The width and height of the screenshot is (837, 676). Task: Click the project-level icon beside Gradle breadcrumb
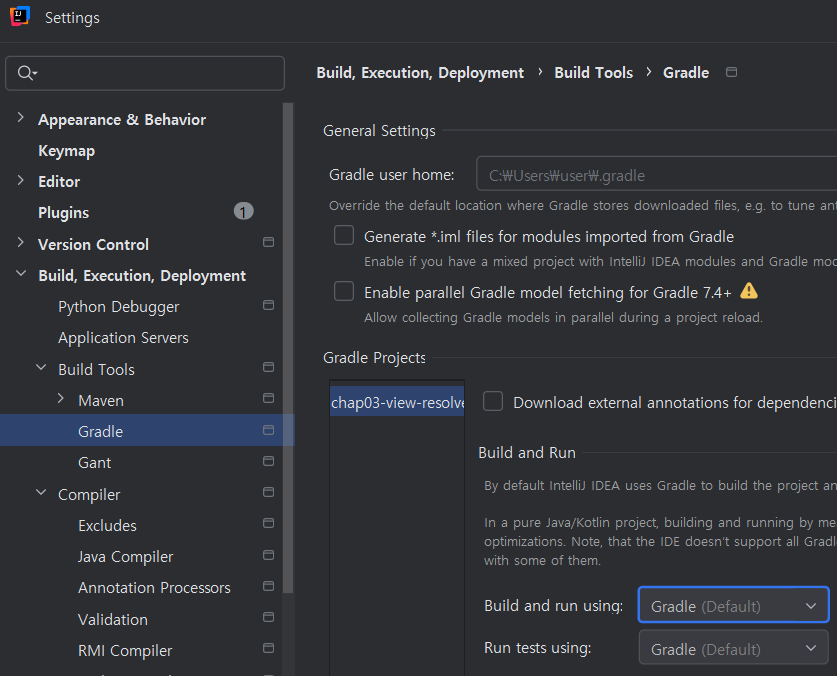(731, 72)
